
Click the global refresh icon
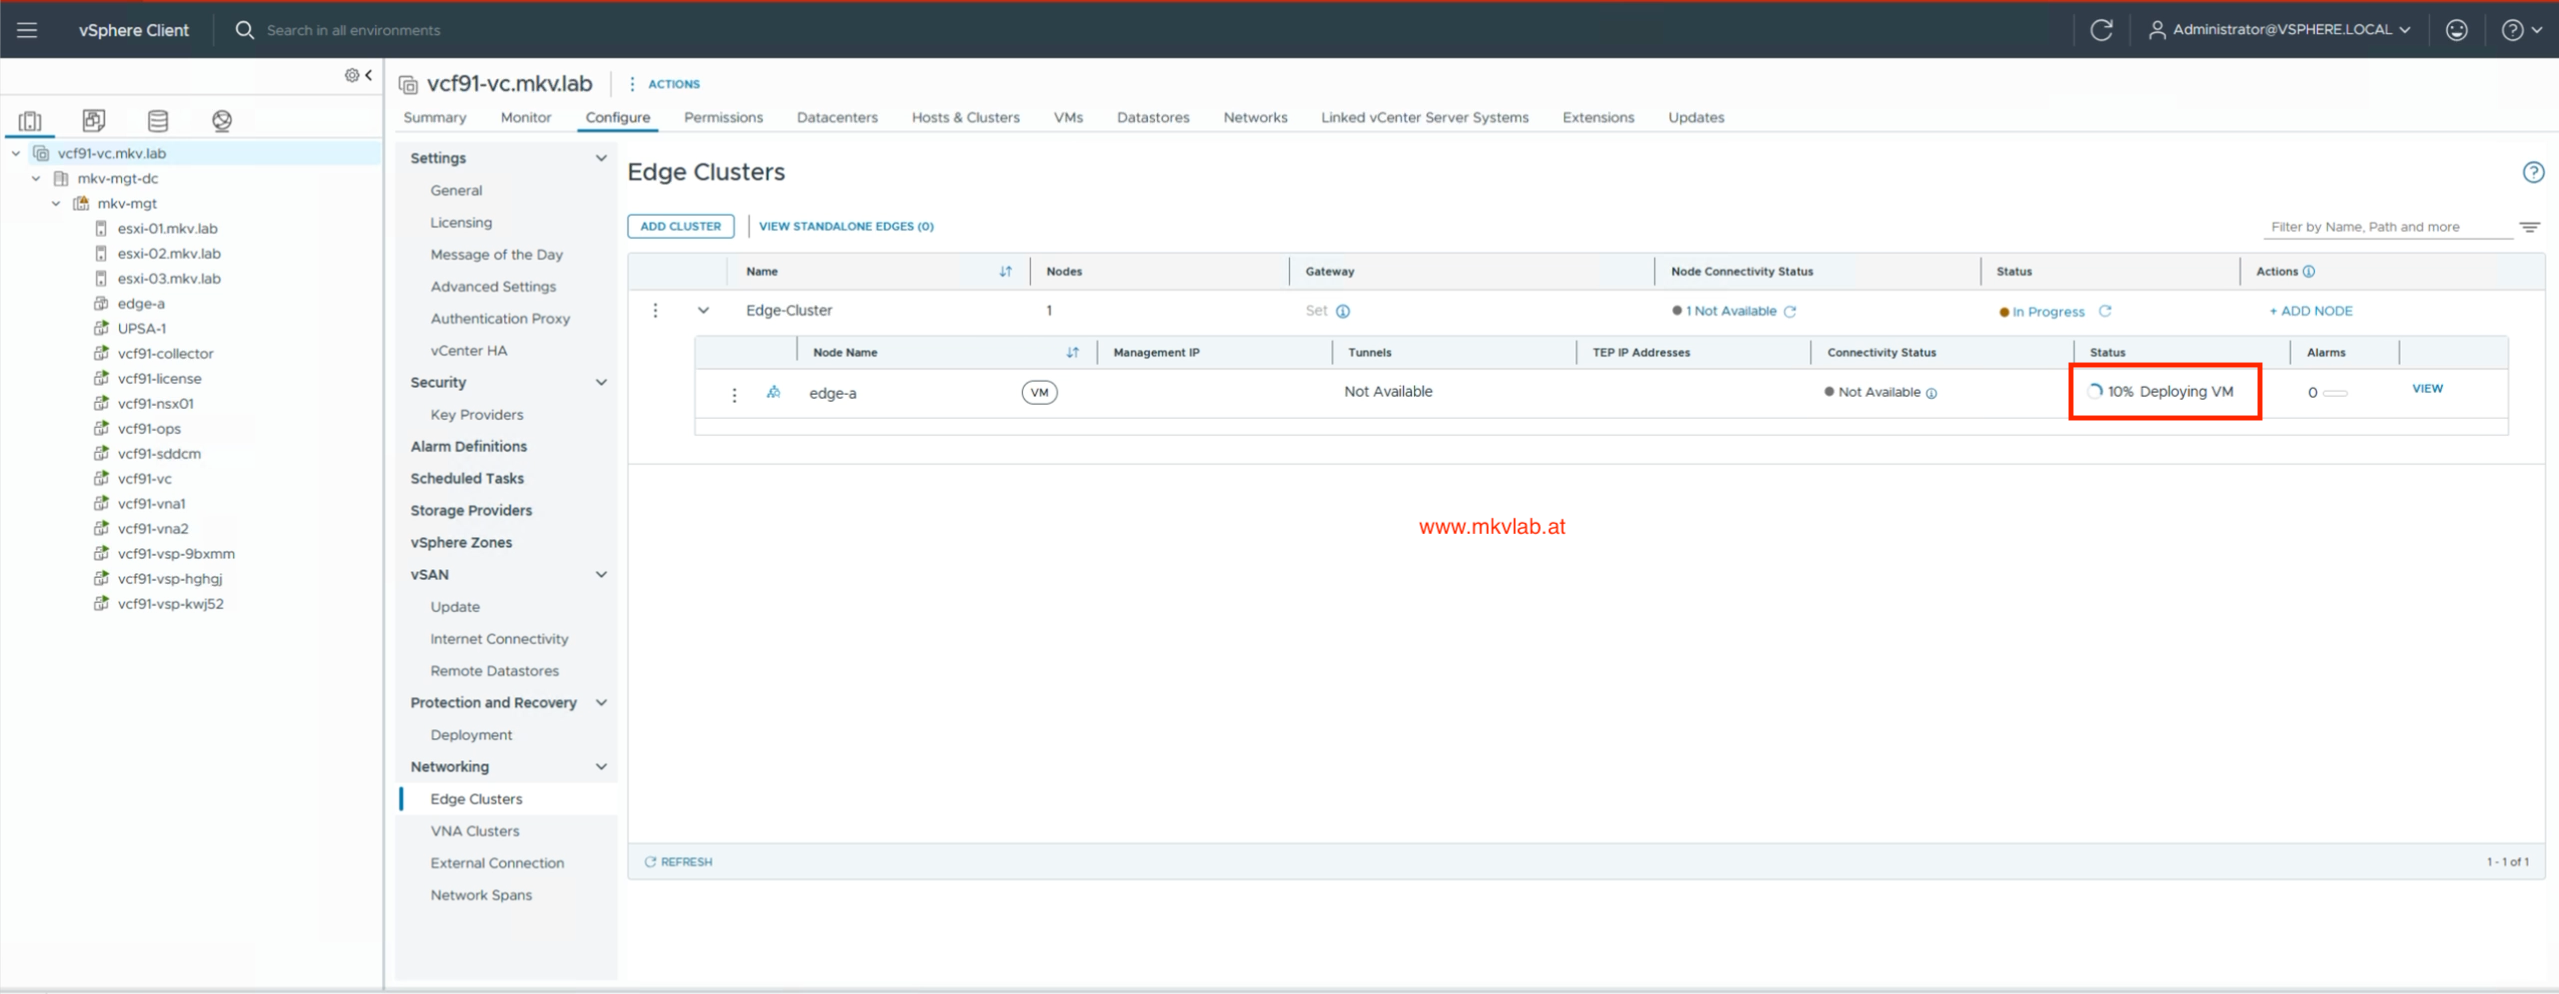tap(2101, 30)
